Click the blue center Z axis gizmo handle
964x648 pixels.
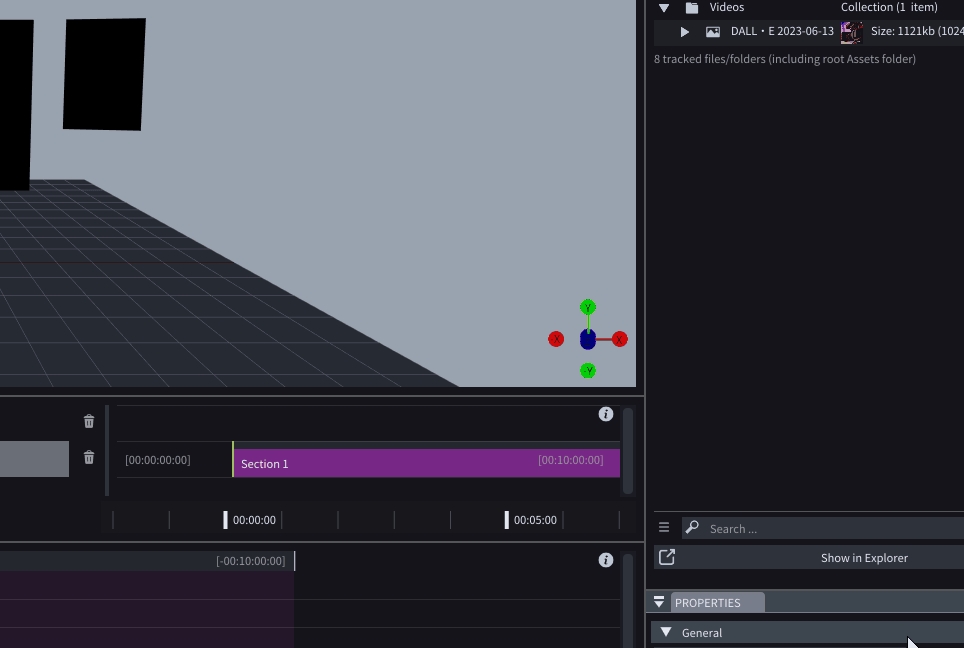[x=588, y=340]
